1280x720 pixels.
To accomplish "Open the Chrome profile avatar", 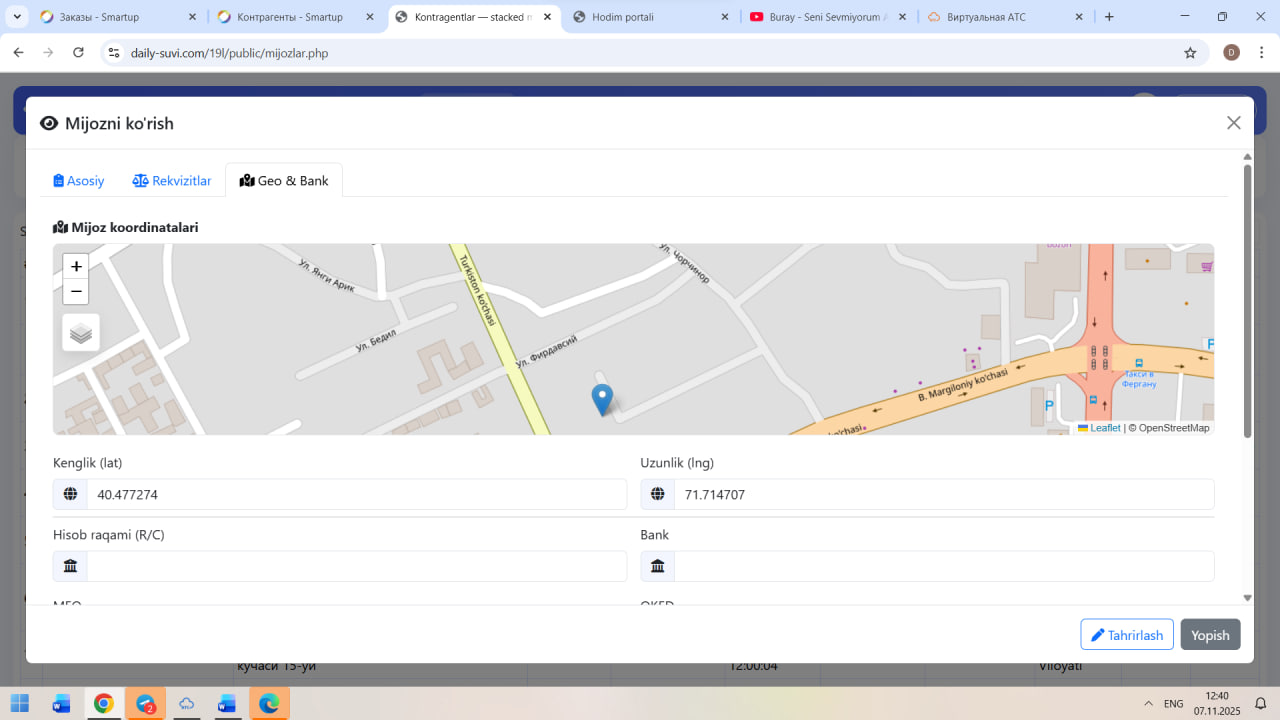I will [1231, 53].
